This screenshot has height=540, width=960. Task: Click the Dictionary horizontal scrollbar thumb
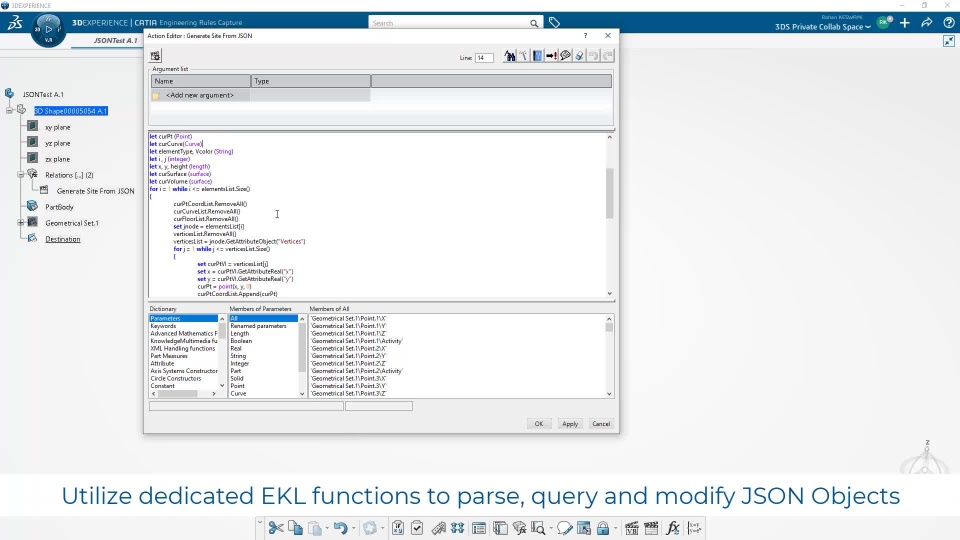(178, 394)
